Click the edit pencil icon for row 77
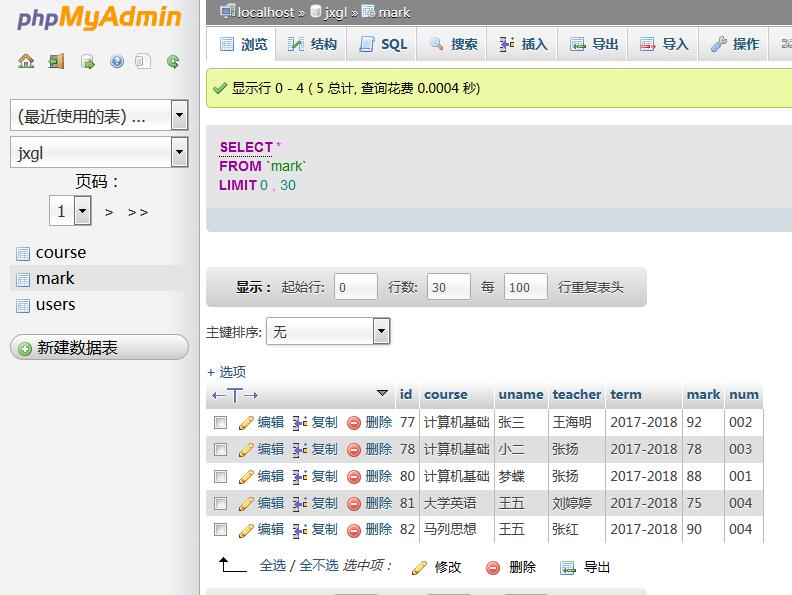Image resolution: width=792 pixels, height=595 pixels. click(x=246, y=423)
